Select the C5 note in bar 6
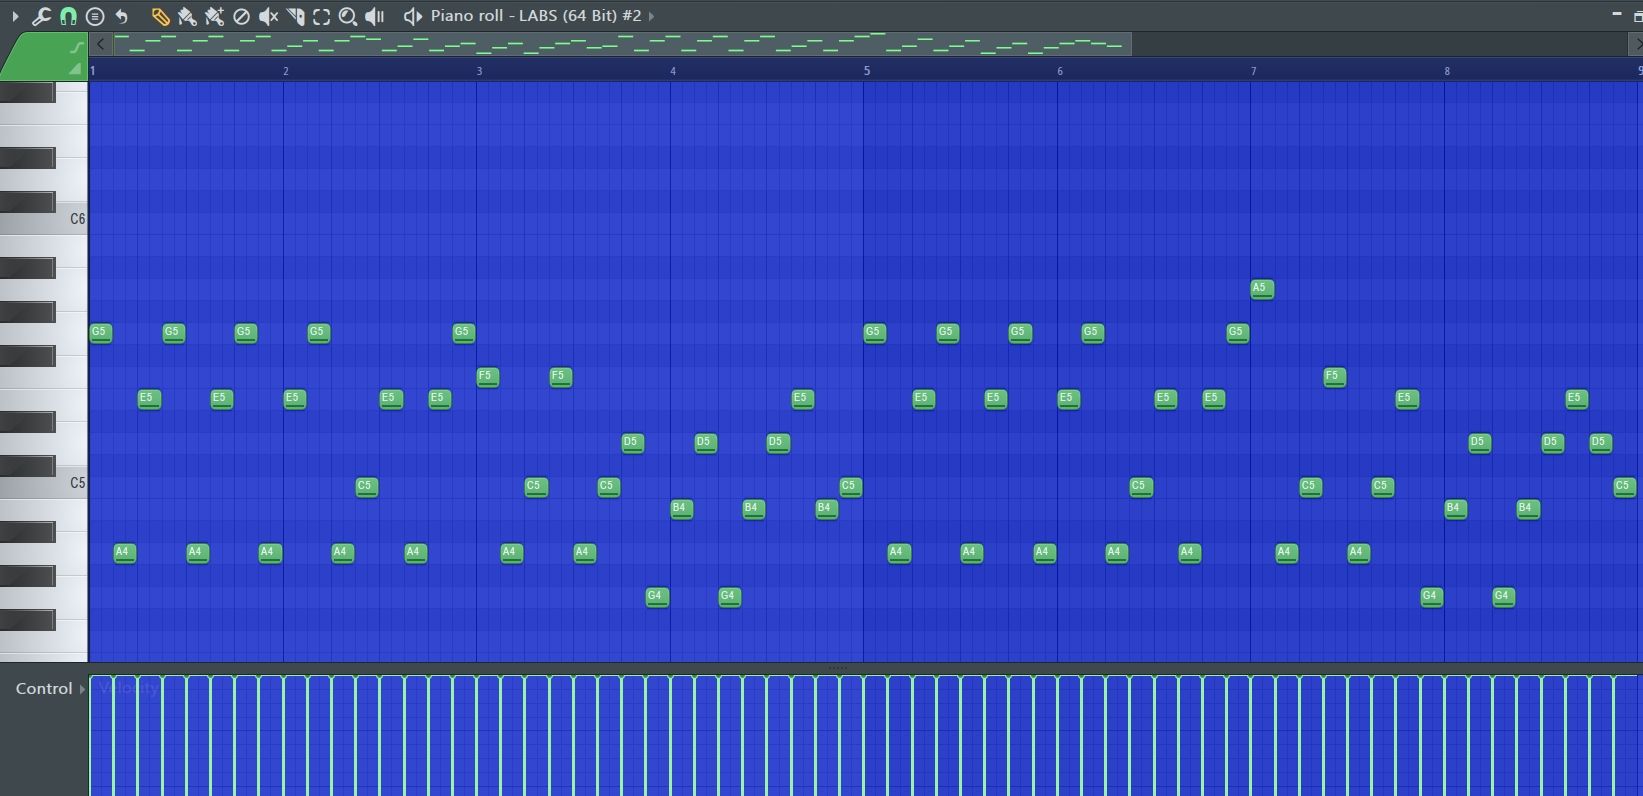The height and width of the screenshot is (796, 1643). coord(1140,487)
